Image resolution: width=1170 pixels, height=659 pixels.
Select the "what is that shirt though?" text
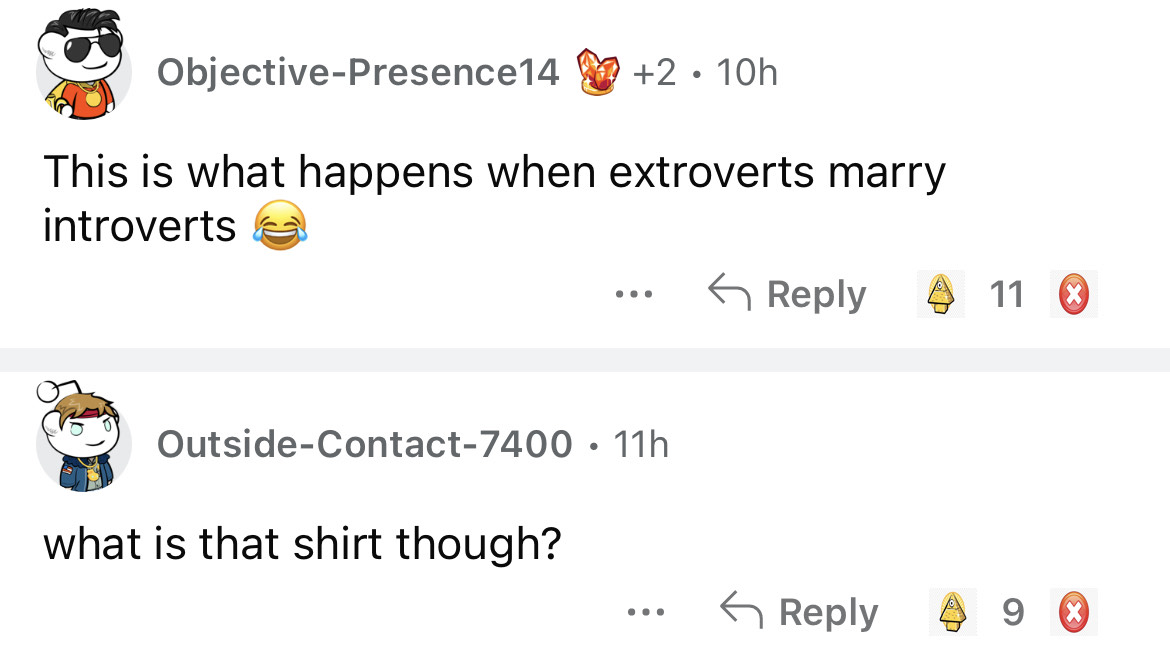pos(302,543)
